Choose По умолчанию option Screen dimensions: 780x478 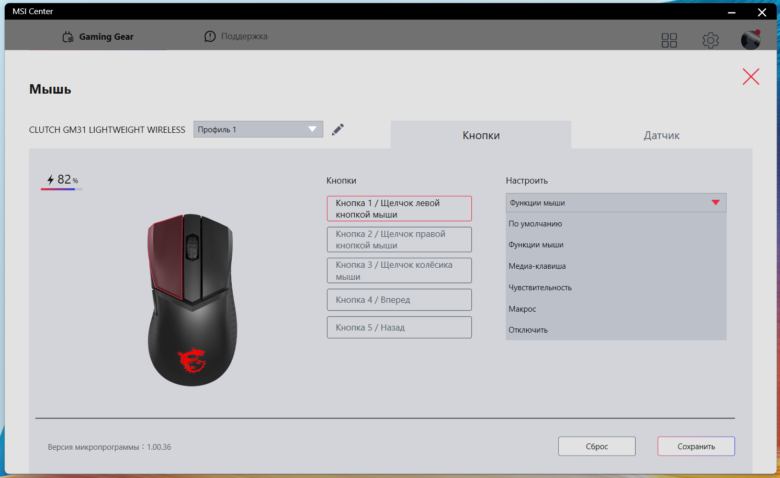click(x=616, y=224)
